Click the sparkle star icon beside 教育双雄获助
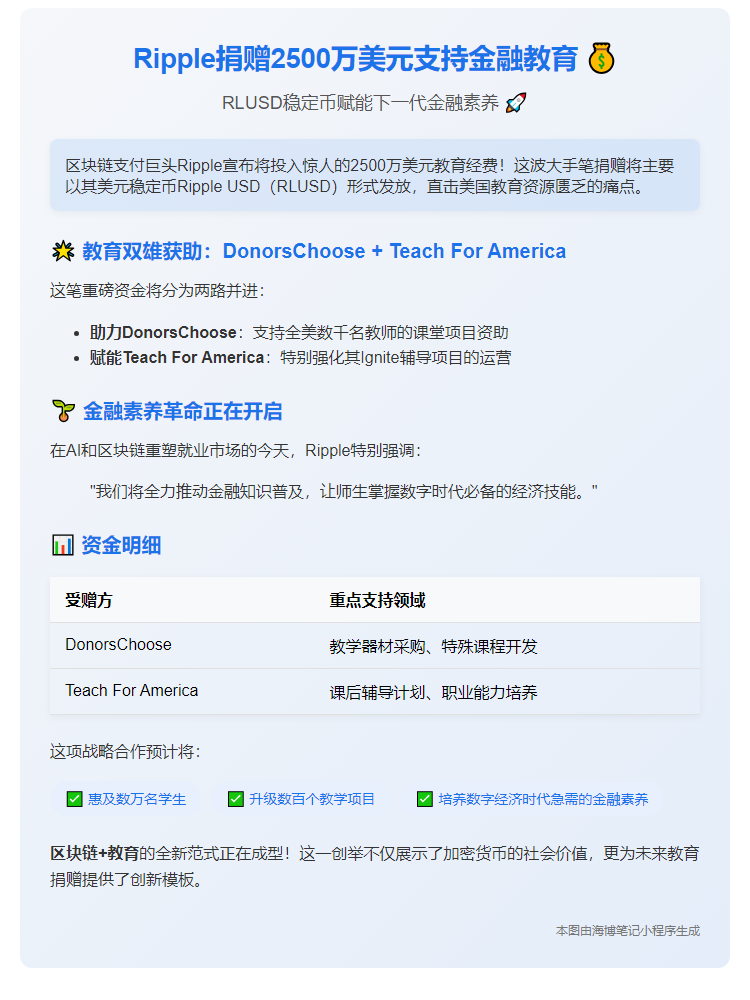The height and width of the screenshot is (1000, 750). coord(62,251)
